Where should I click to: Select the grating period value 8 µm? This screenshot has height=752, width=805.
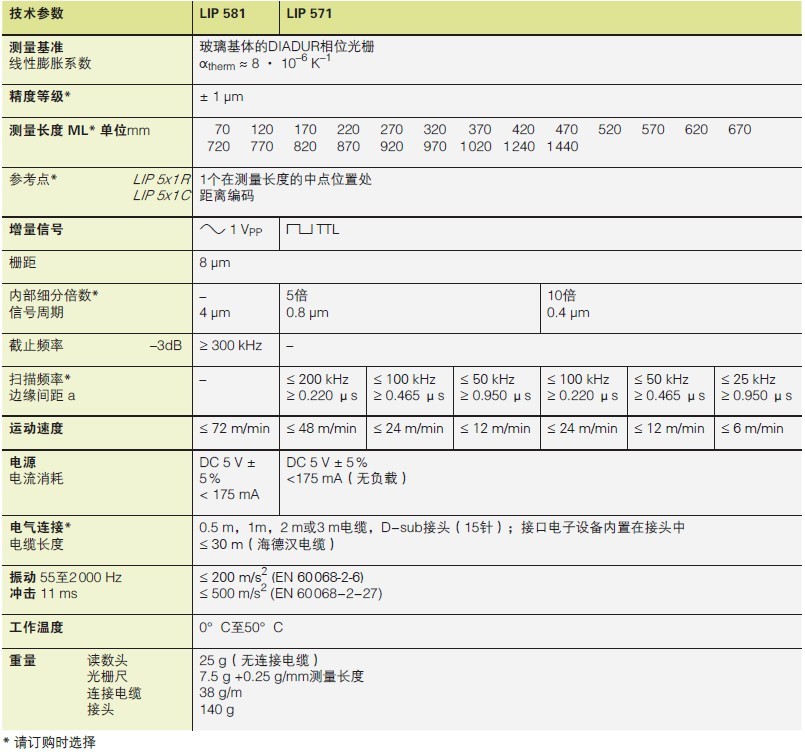click(x=215, y=263)
